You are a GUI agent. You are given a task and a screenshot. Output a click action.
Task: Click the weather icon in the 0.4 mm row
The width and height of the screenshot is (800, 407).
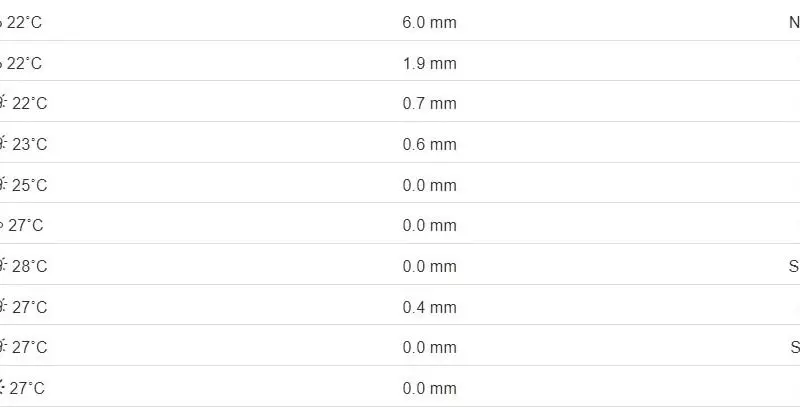3,307
